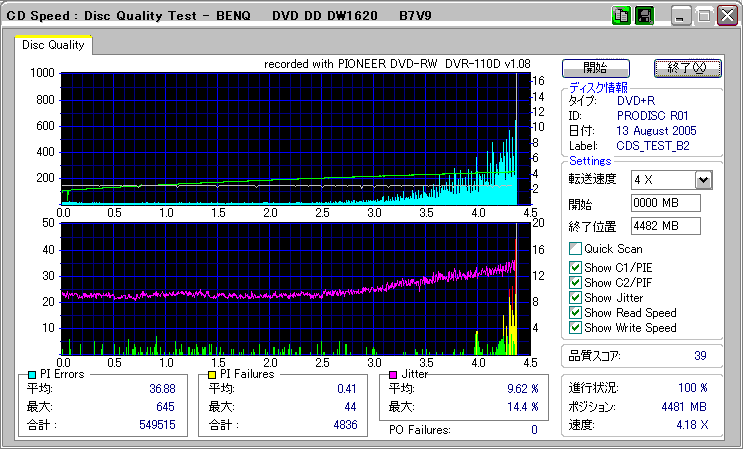The width and height of the screenshot is (743, 449).
Task: Click the 開始 position field showing 0000 MB
Action: point(665,203)
